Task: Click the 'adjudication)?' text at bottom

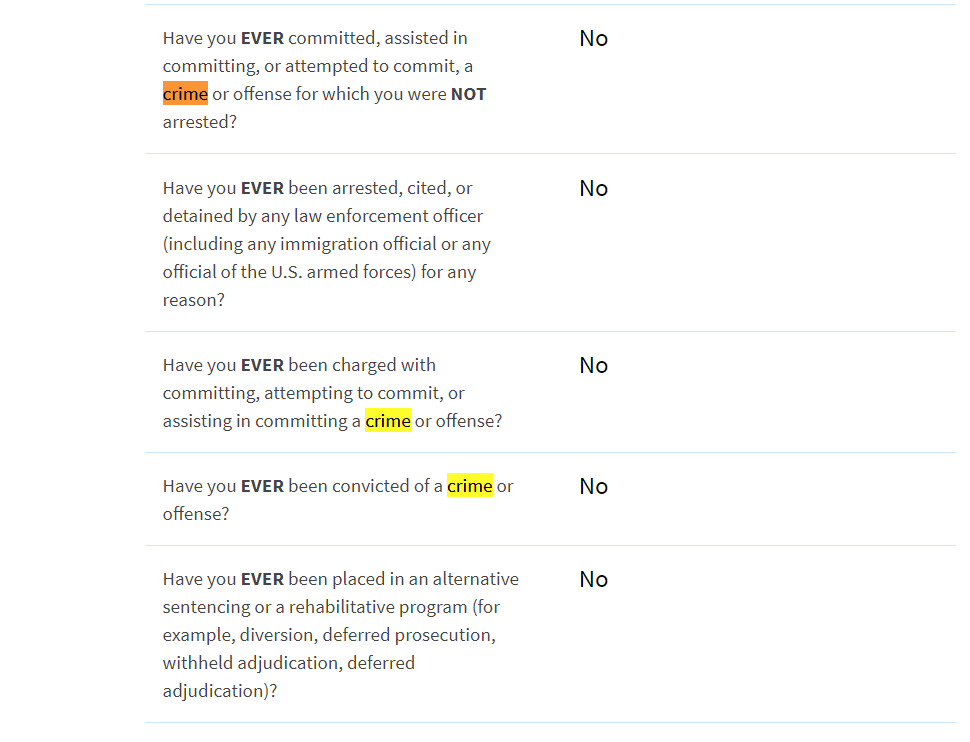Action: pyautogui.click(x=220, y=691)
